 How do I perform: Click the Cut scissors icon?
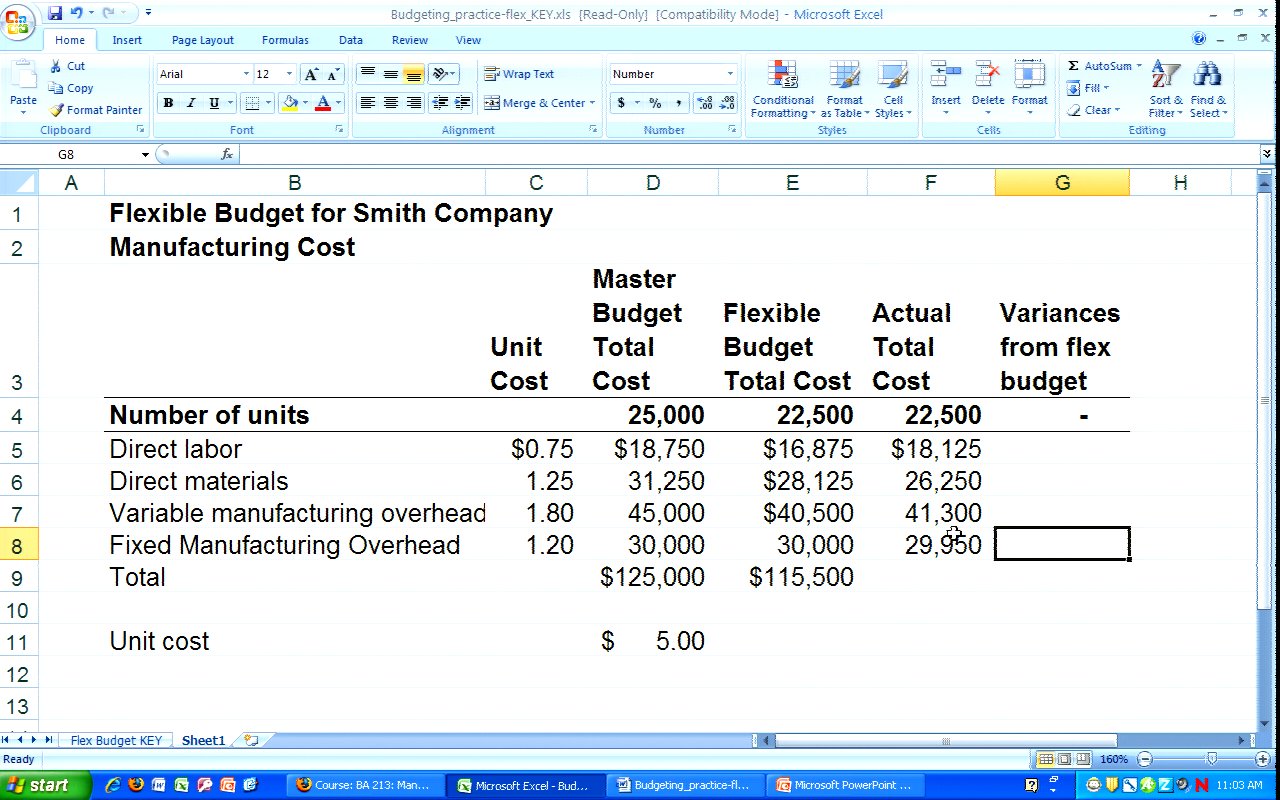[57, 66]
